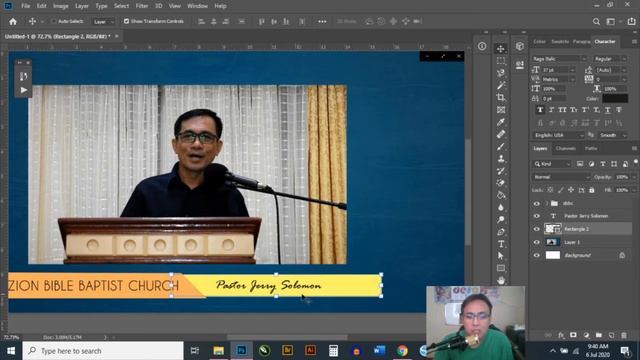Screen dimensions: 640x360
Task: Hide the Pastor Jerry Solomon text layer
Action: (537, 216)
